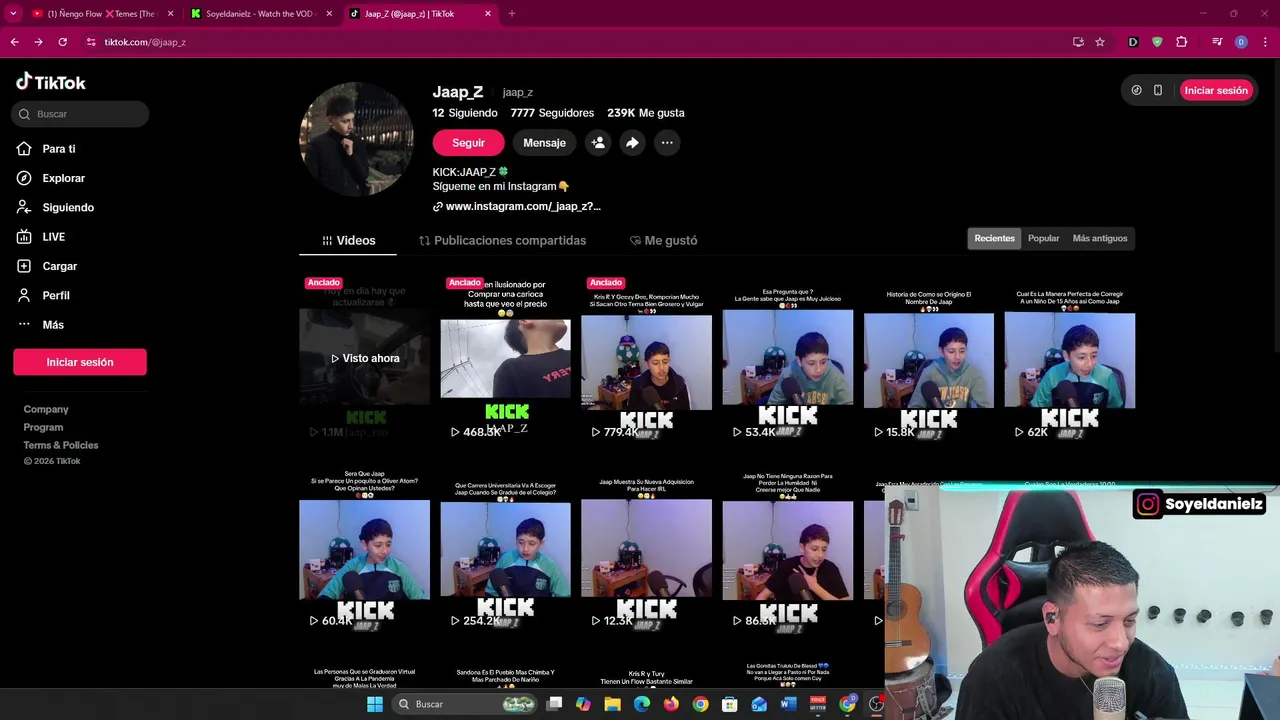Open the Instagram link in bio
The width and height of the screenshot is (1280, 720).
[x=517, y=206]
